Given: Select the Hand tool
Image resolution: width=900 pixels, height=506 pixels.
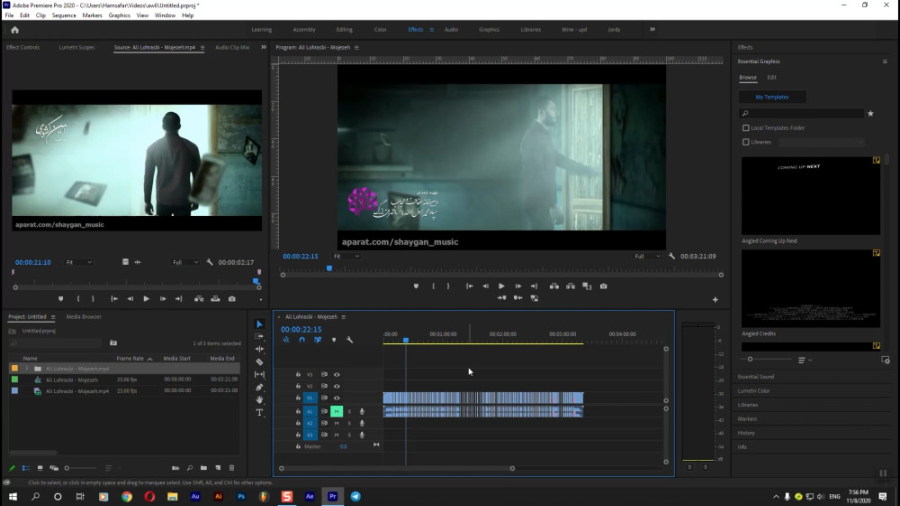Looking at the screenshot, I should click(259, 400).
